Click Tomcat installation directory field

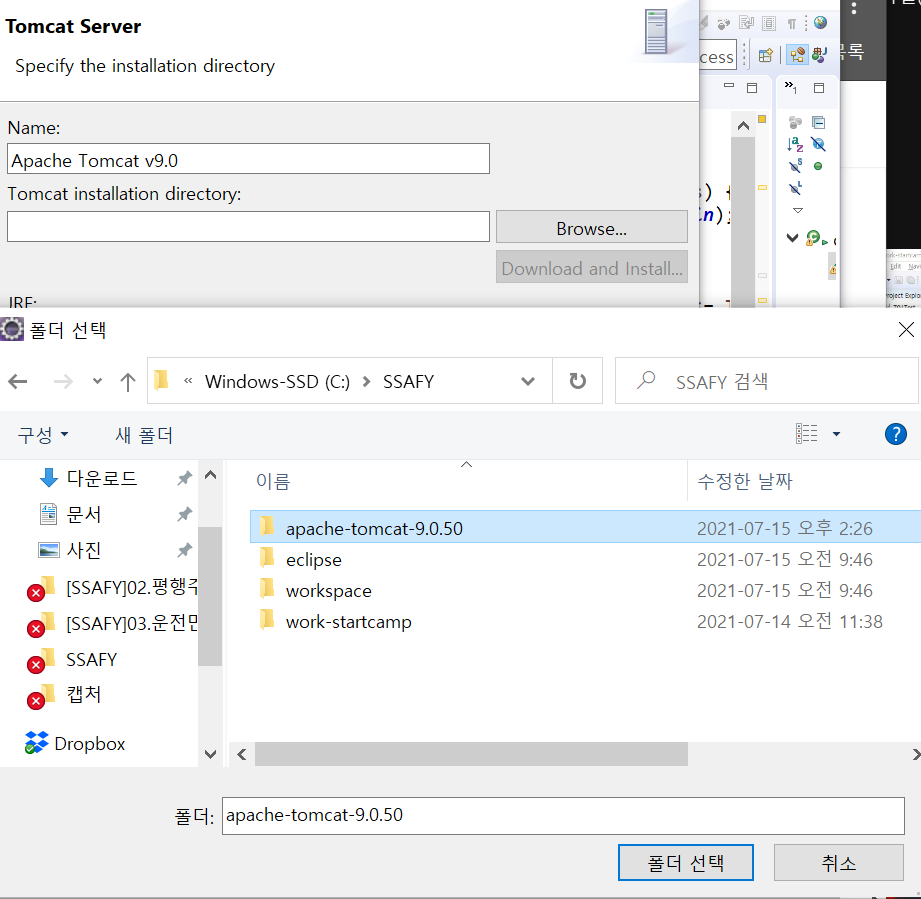[x=248, y=227]
